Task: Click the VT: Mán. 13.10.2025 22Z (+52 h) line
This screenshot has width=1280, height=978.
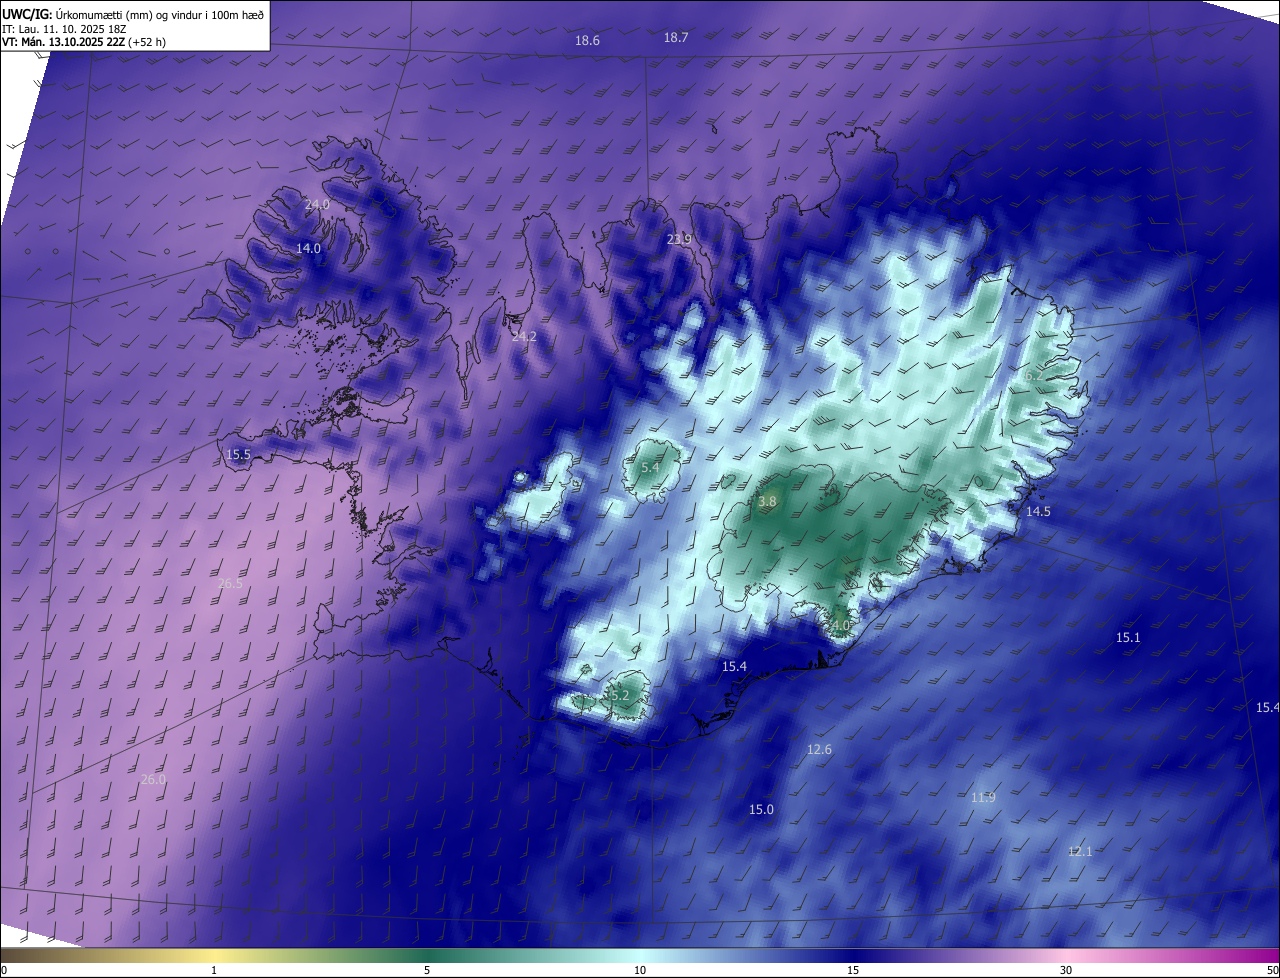Action: pyautogui.click(x=84, y=42)
